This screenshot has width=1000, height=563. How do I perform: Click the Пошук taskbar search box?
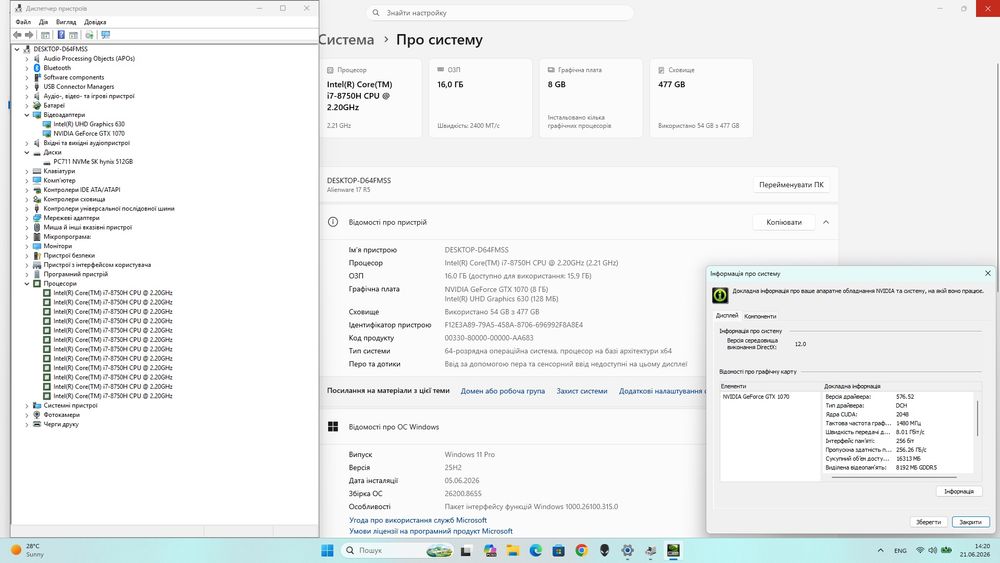(x=397, y=550)
